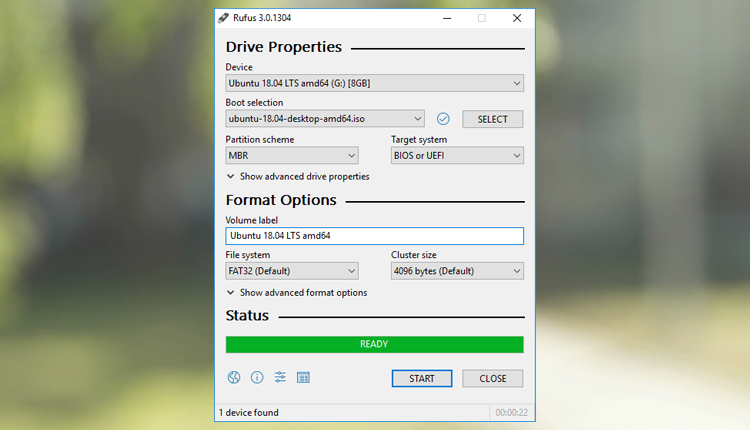Click the 'Rufus 3.0.1304' title text
Image resolution: width=750 pixels, height=430 pixels.
coord(262,18)
